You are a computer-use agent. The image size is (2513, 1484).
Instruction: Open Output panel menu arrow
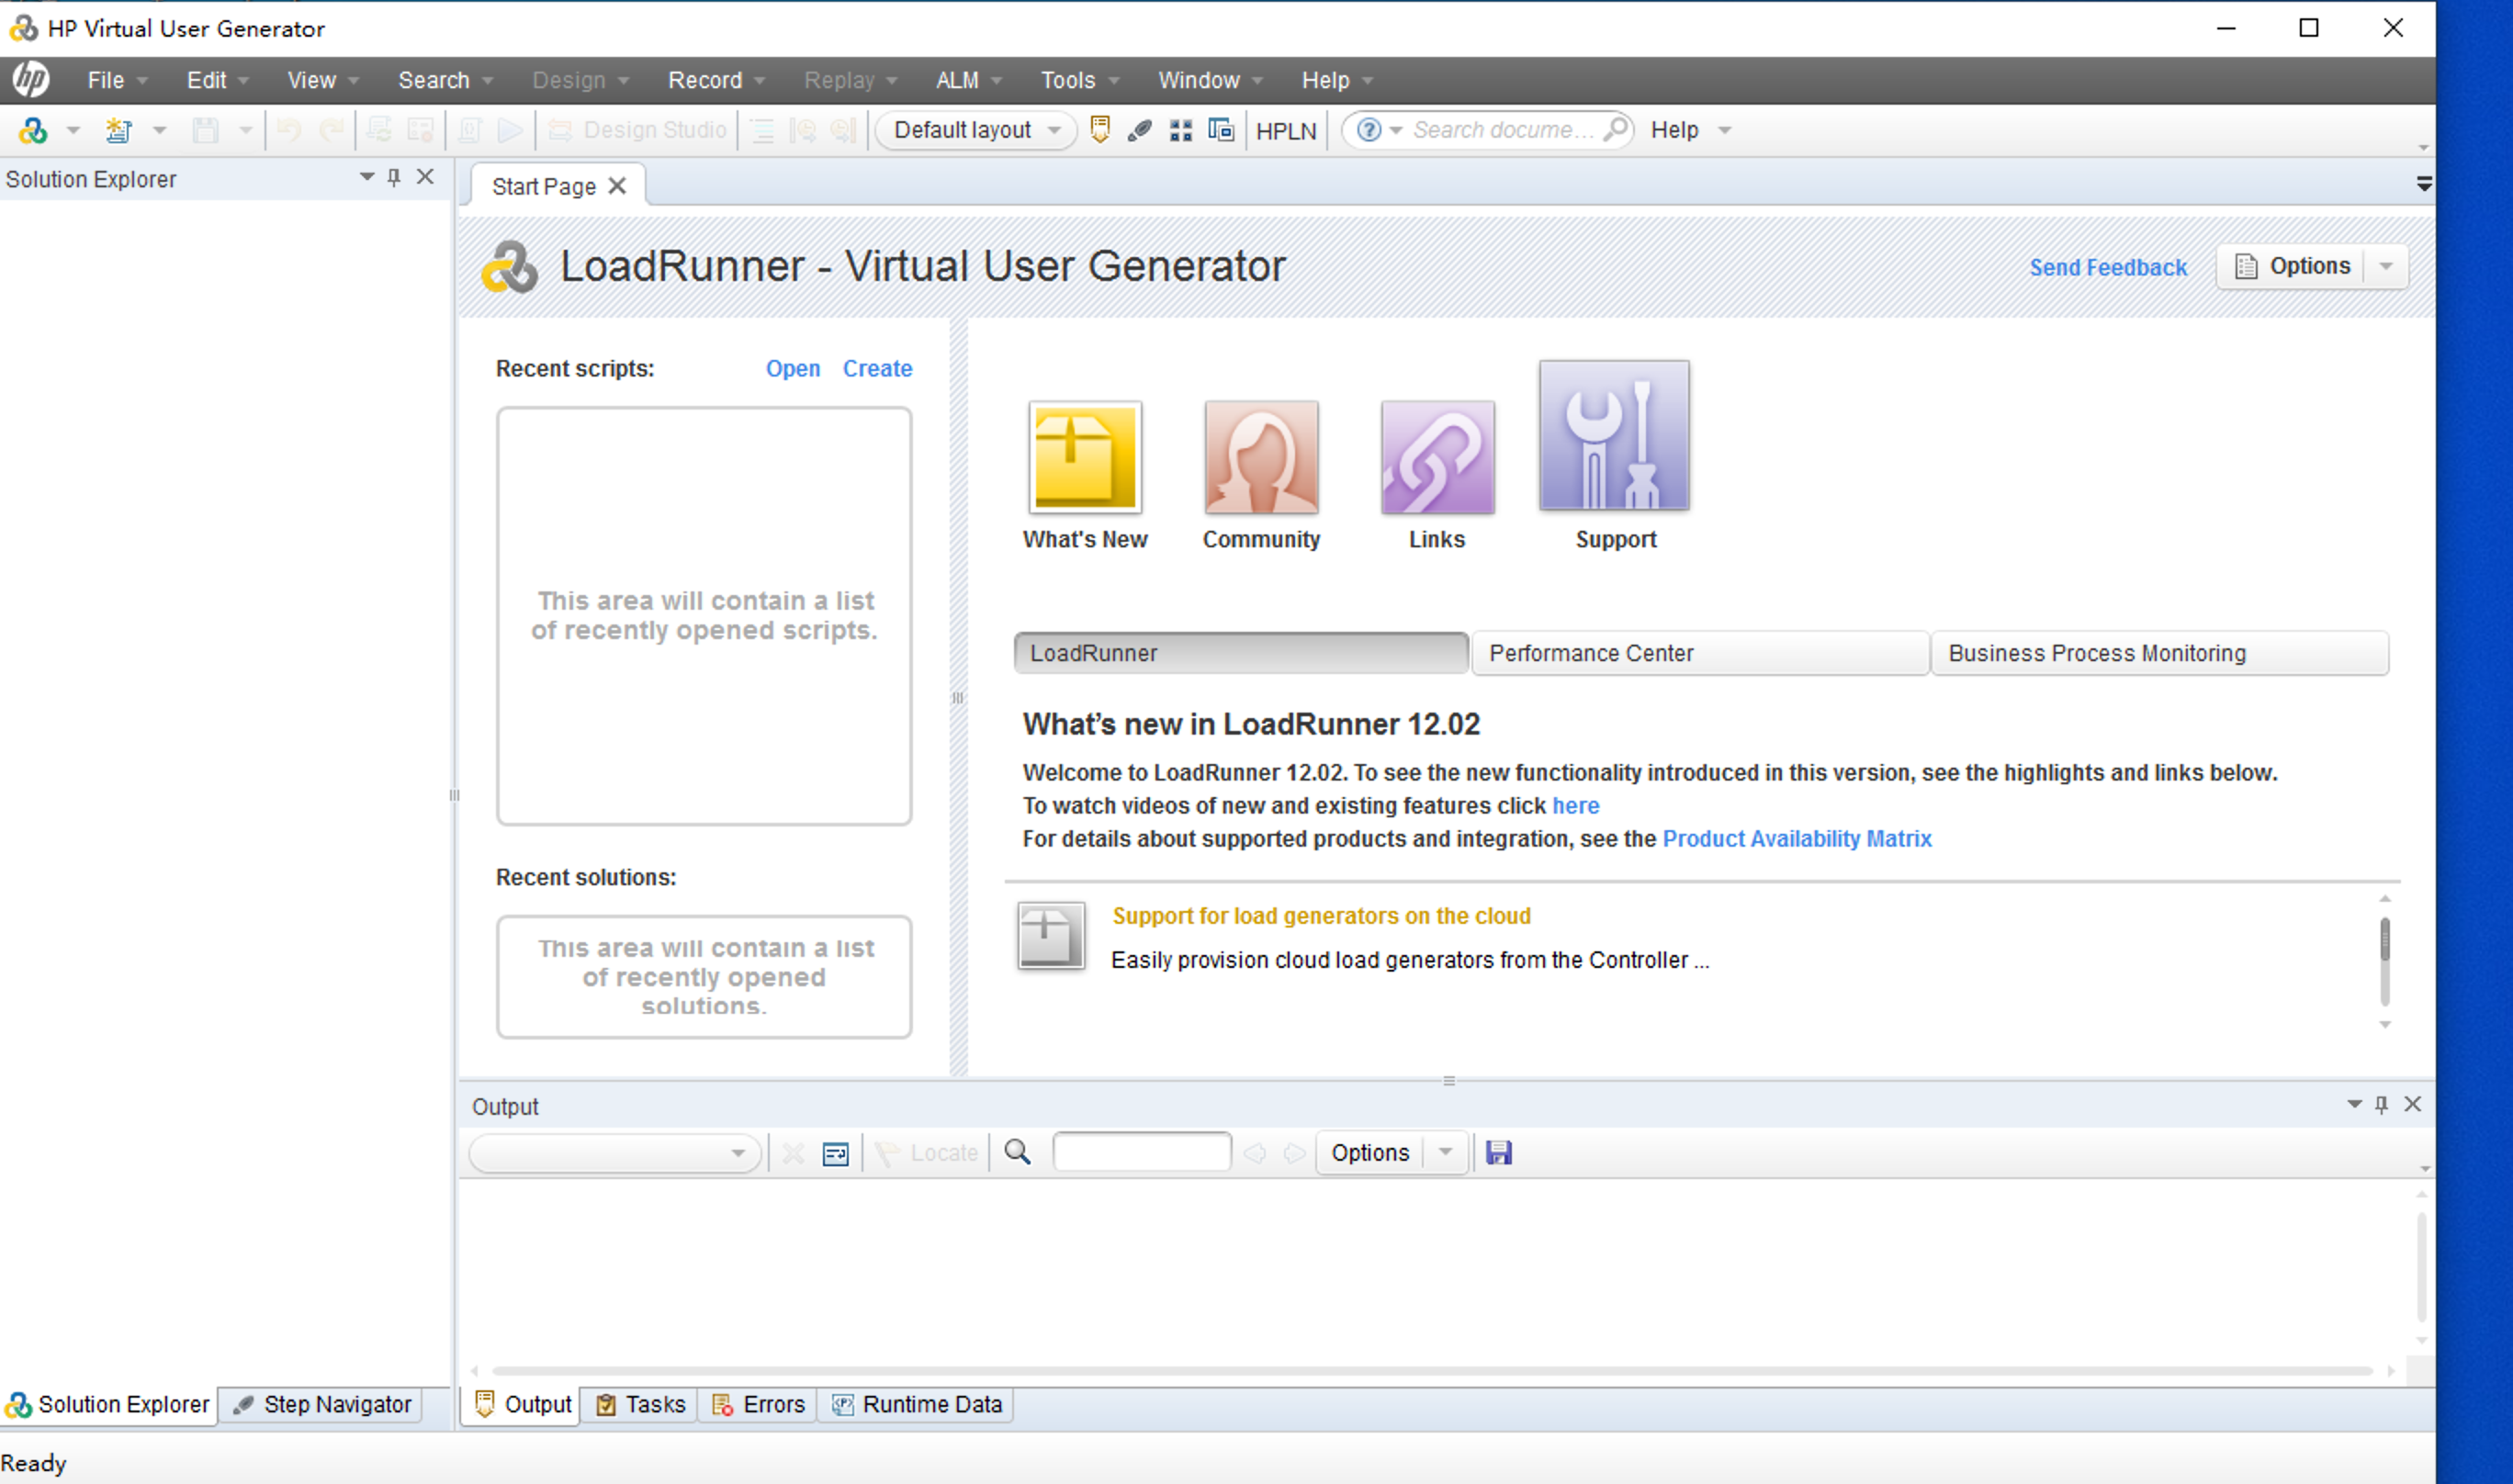click(x=2354, y=1104)
